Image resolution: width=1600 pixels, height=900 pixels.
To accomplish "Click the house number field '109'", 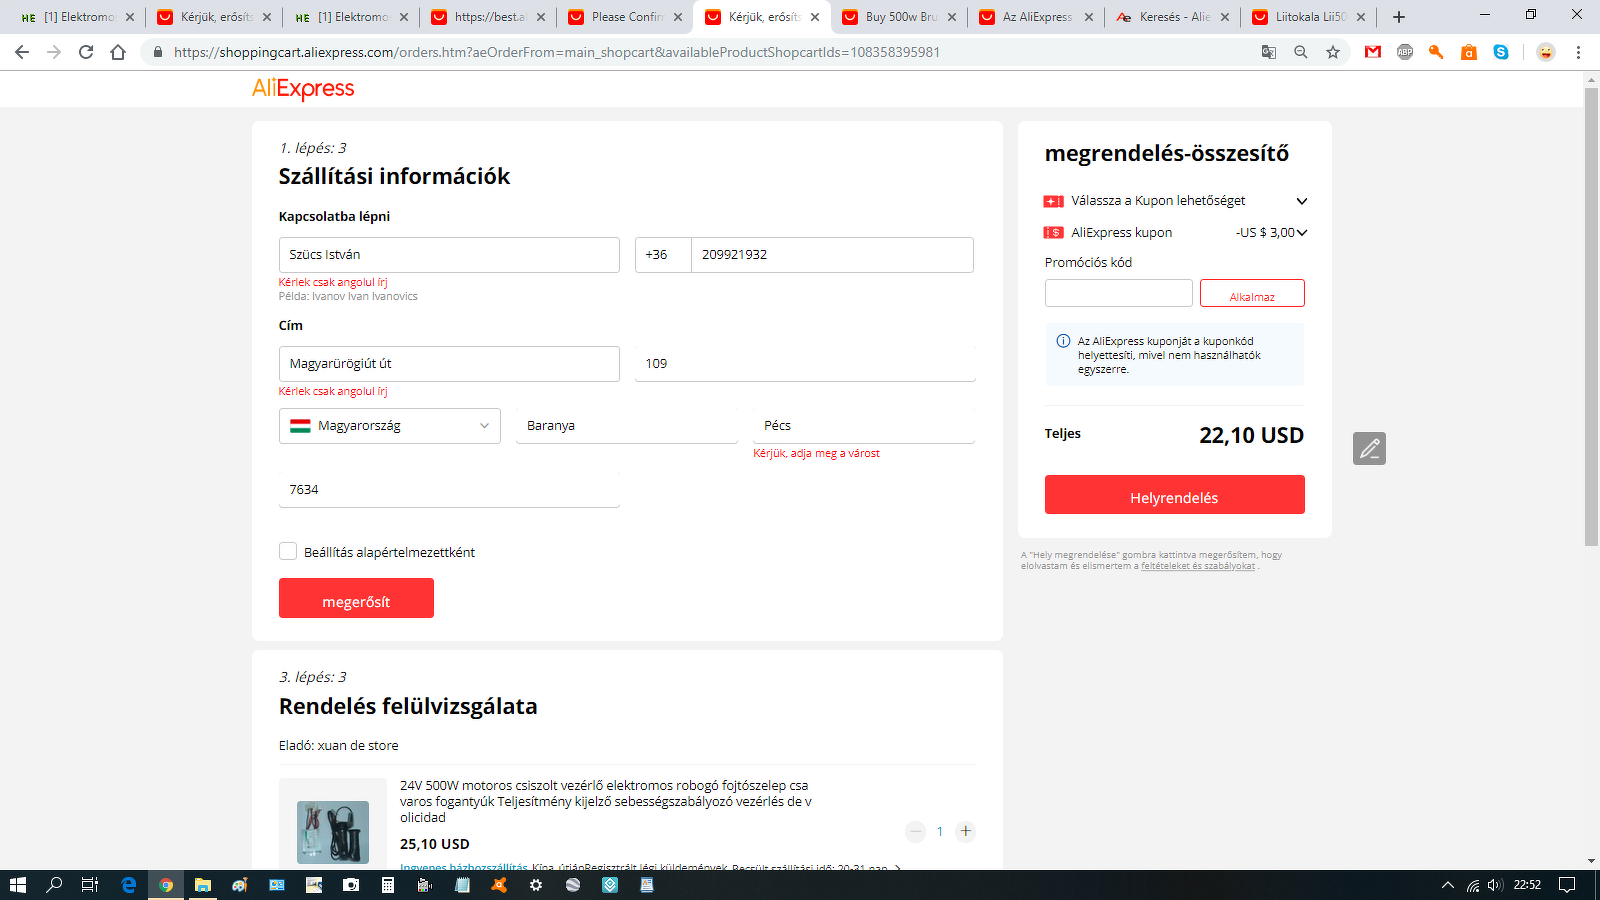I will [805, 364].
